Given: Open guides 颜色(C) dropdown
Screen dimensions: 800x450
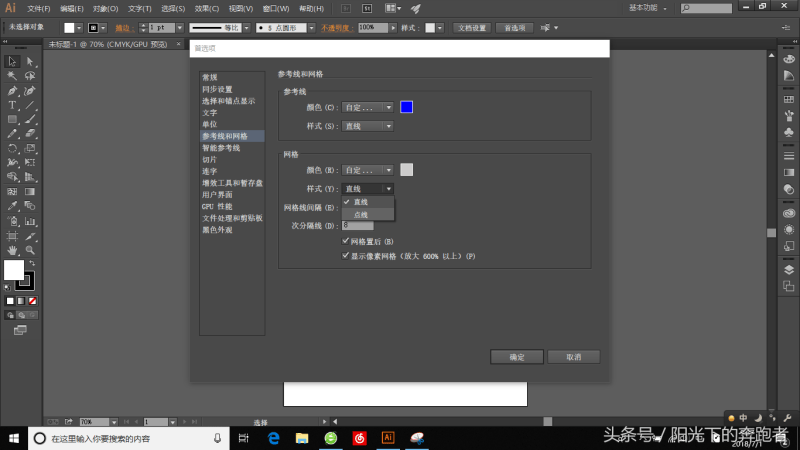Looking at the screenshot, I should pyautogui.click(x=367, y=108).
